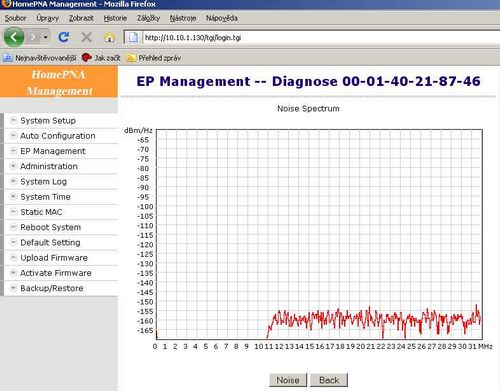Open Activate Firmware in the sidebar

[56, 273]
